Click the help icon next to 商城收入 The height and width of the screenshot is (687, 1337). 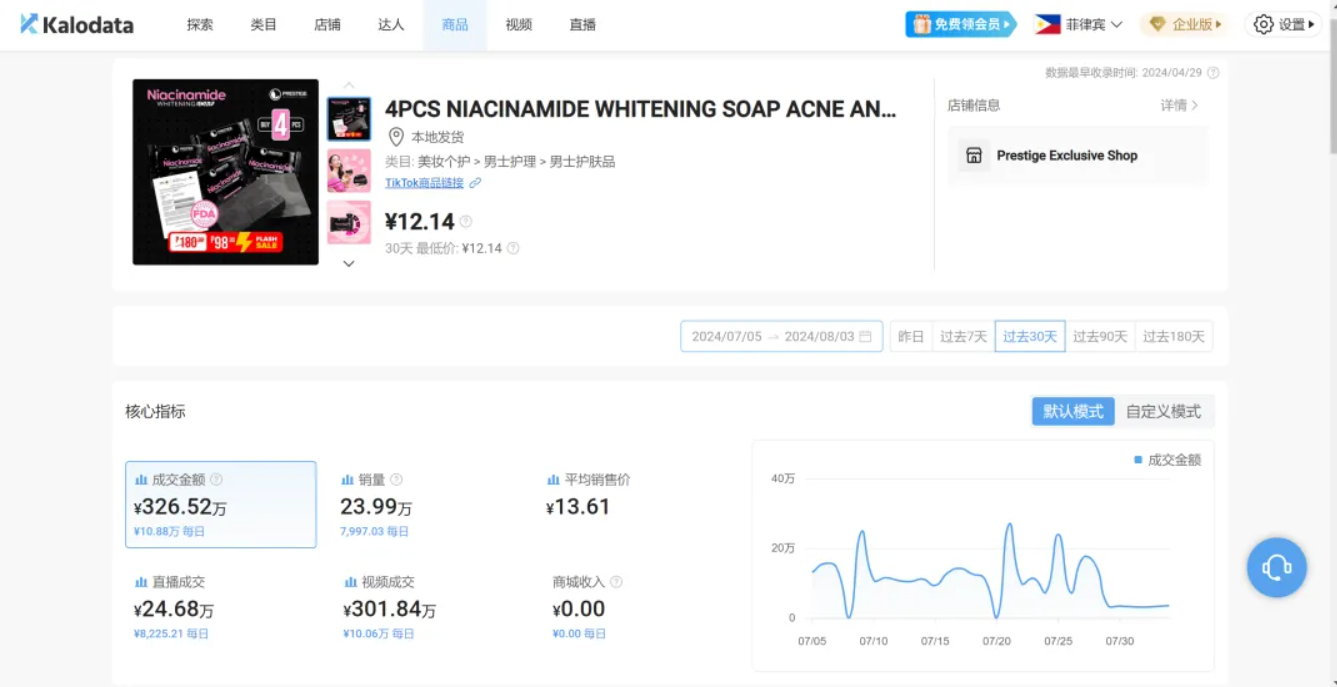pyautogui.click(x=616, y=582)
